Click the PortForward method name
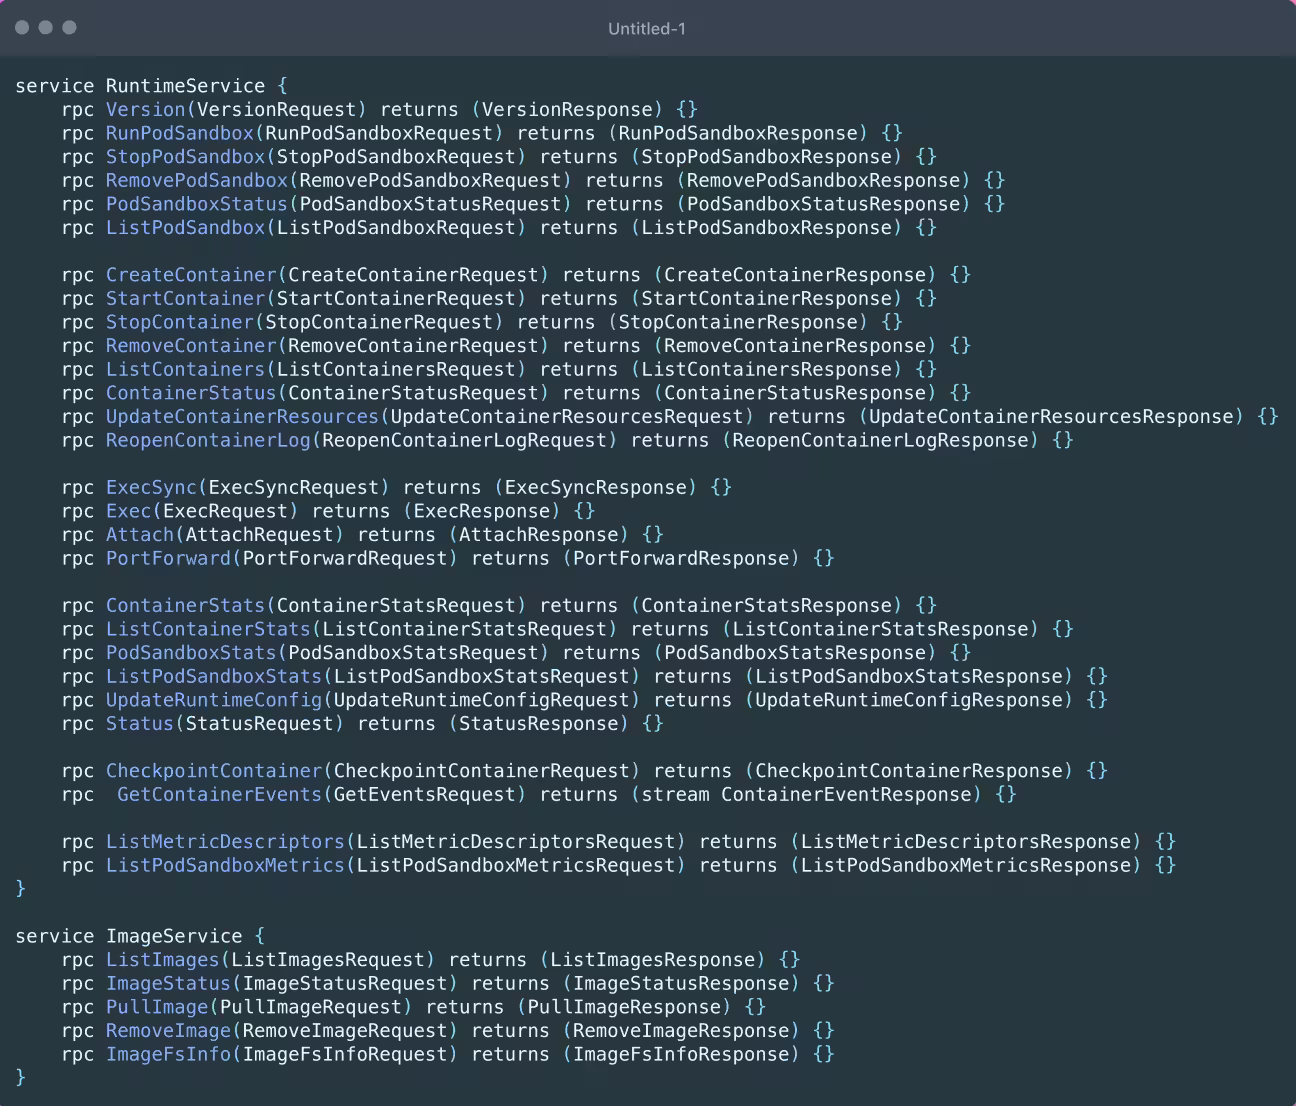The height and width of the screenshot is (1106, 1296). click(x=169, y=558)
